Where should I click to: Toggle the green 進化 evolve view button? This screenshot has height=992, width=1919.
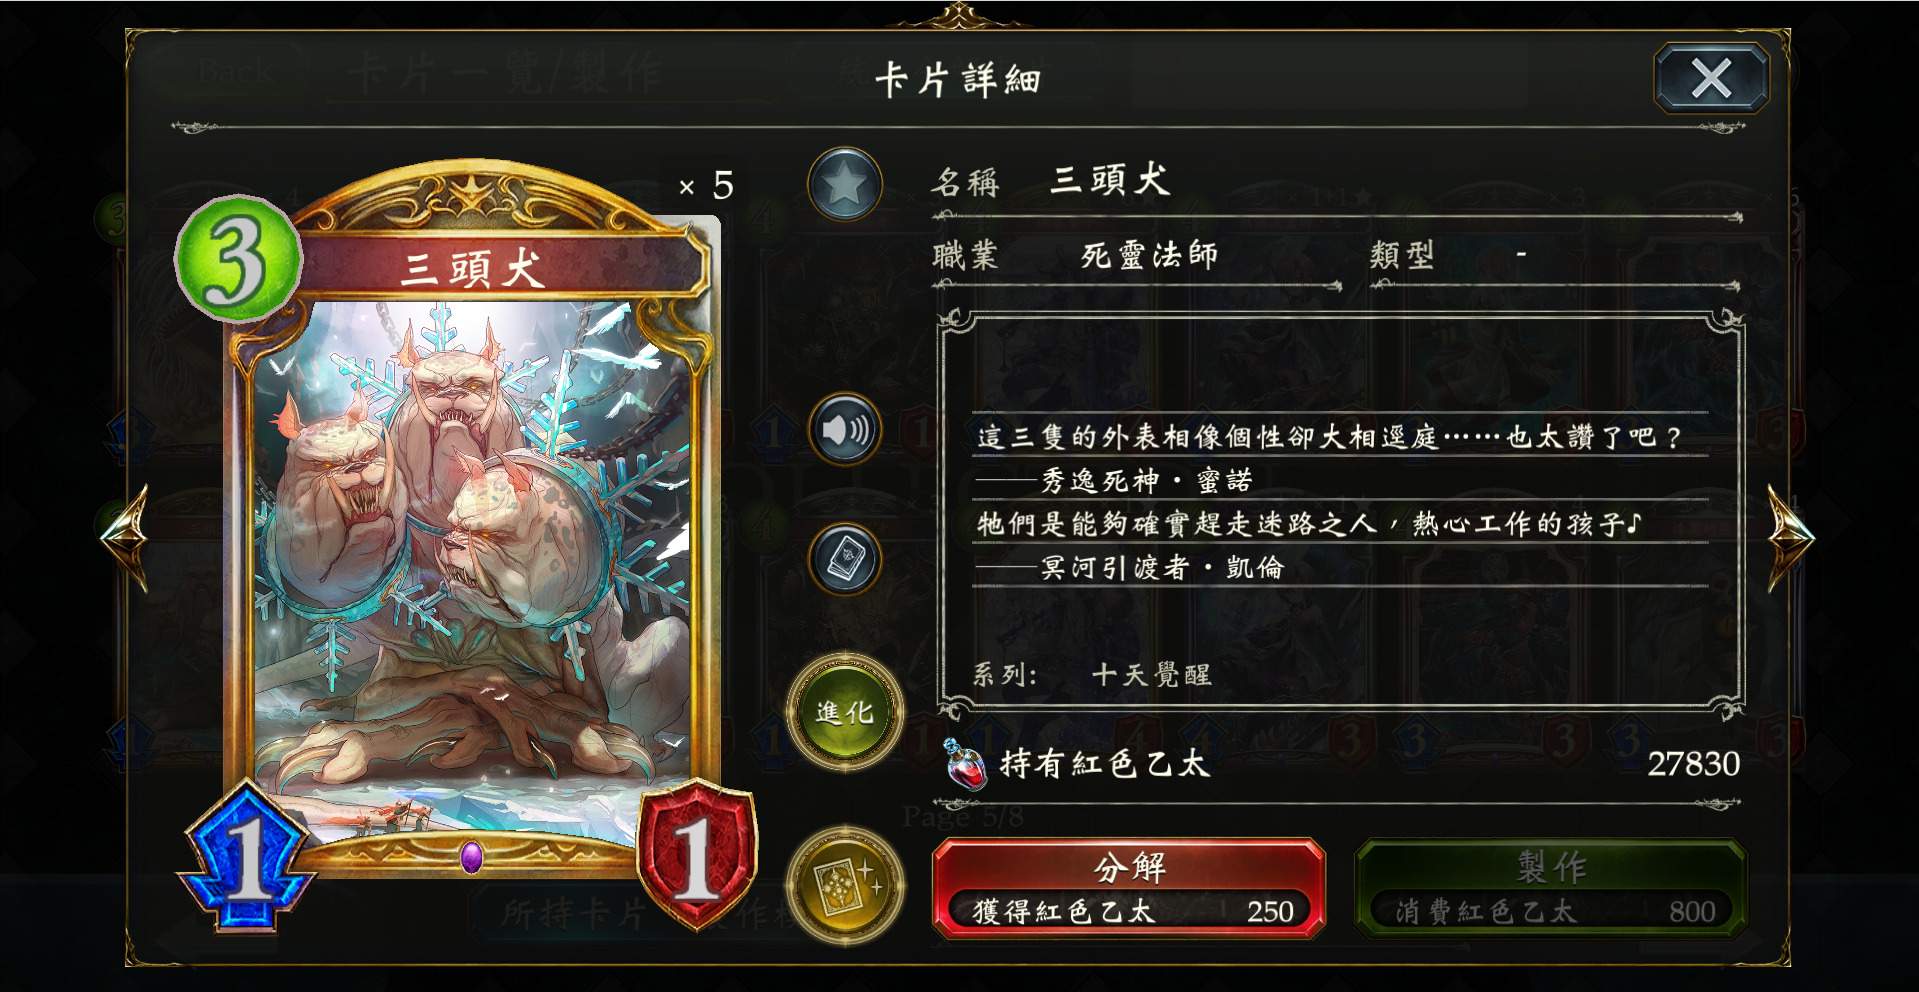click(x=845, y=712)
